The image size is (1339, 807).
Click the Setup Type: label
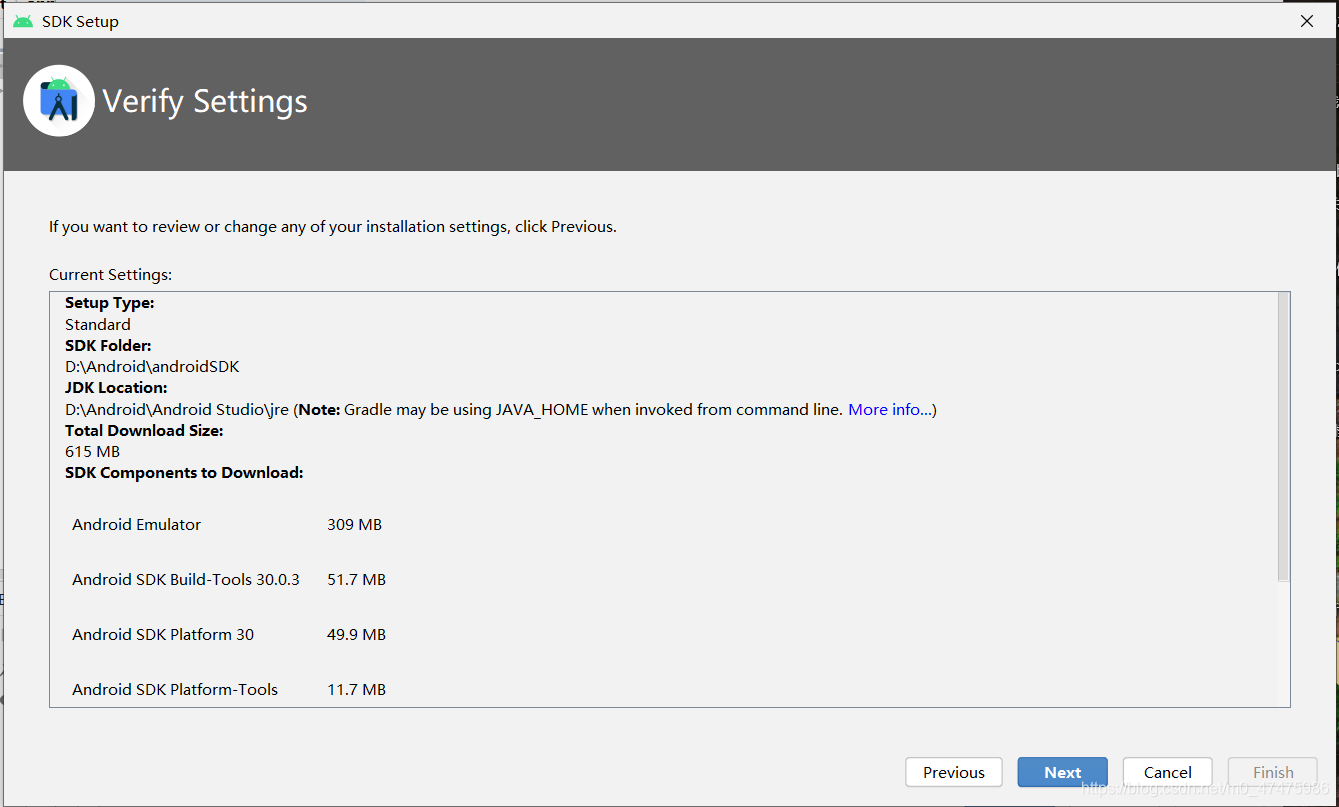[110, 303]
